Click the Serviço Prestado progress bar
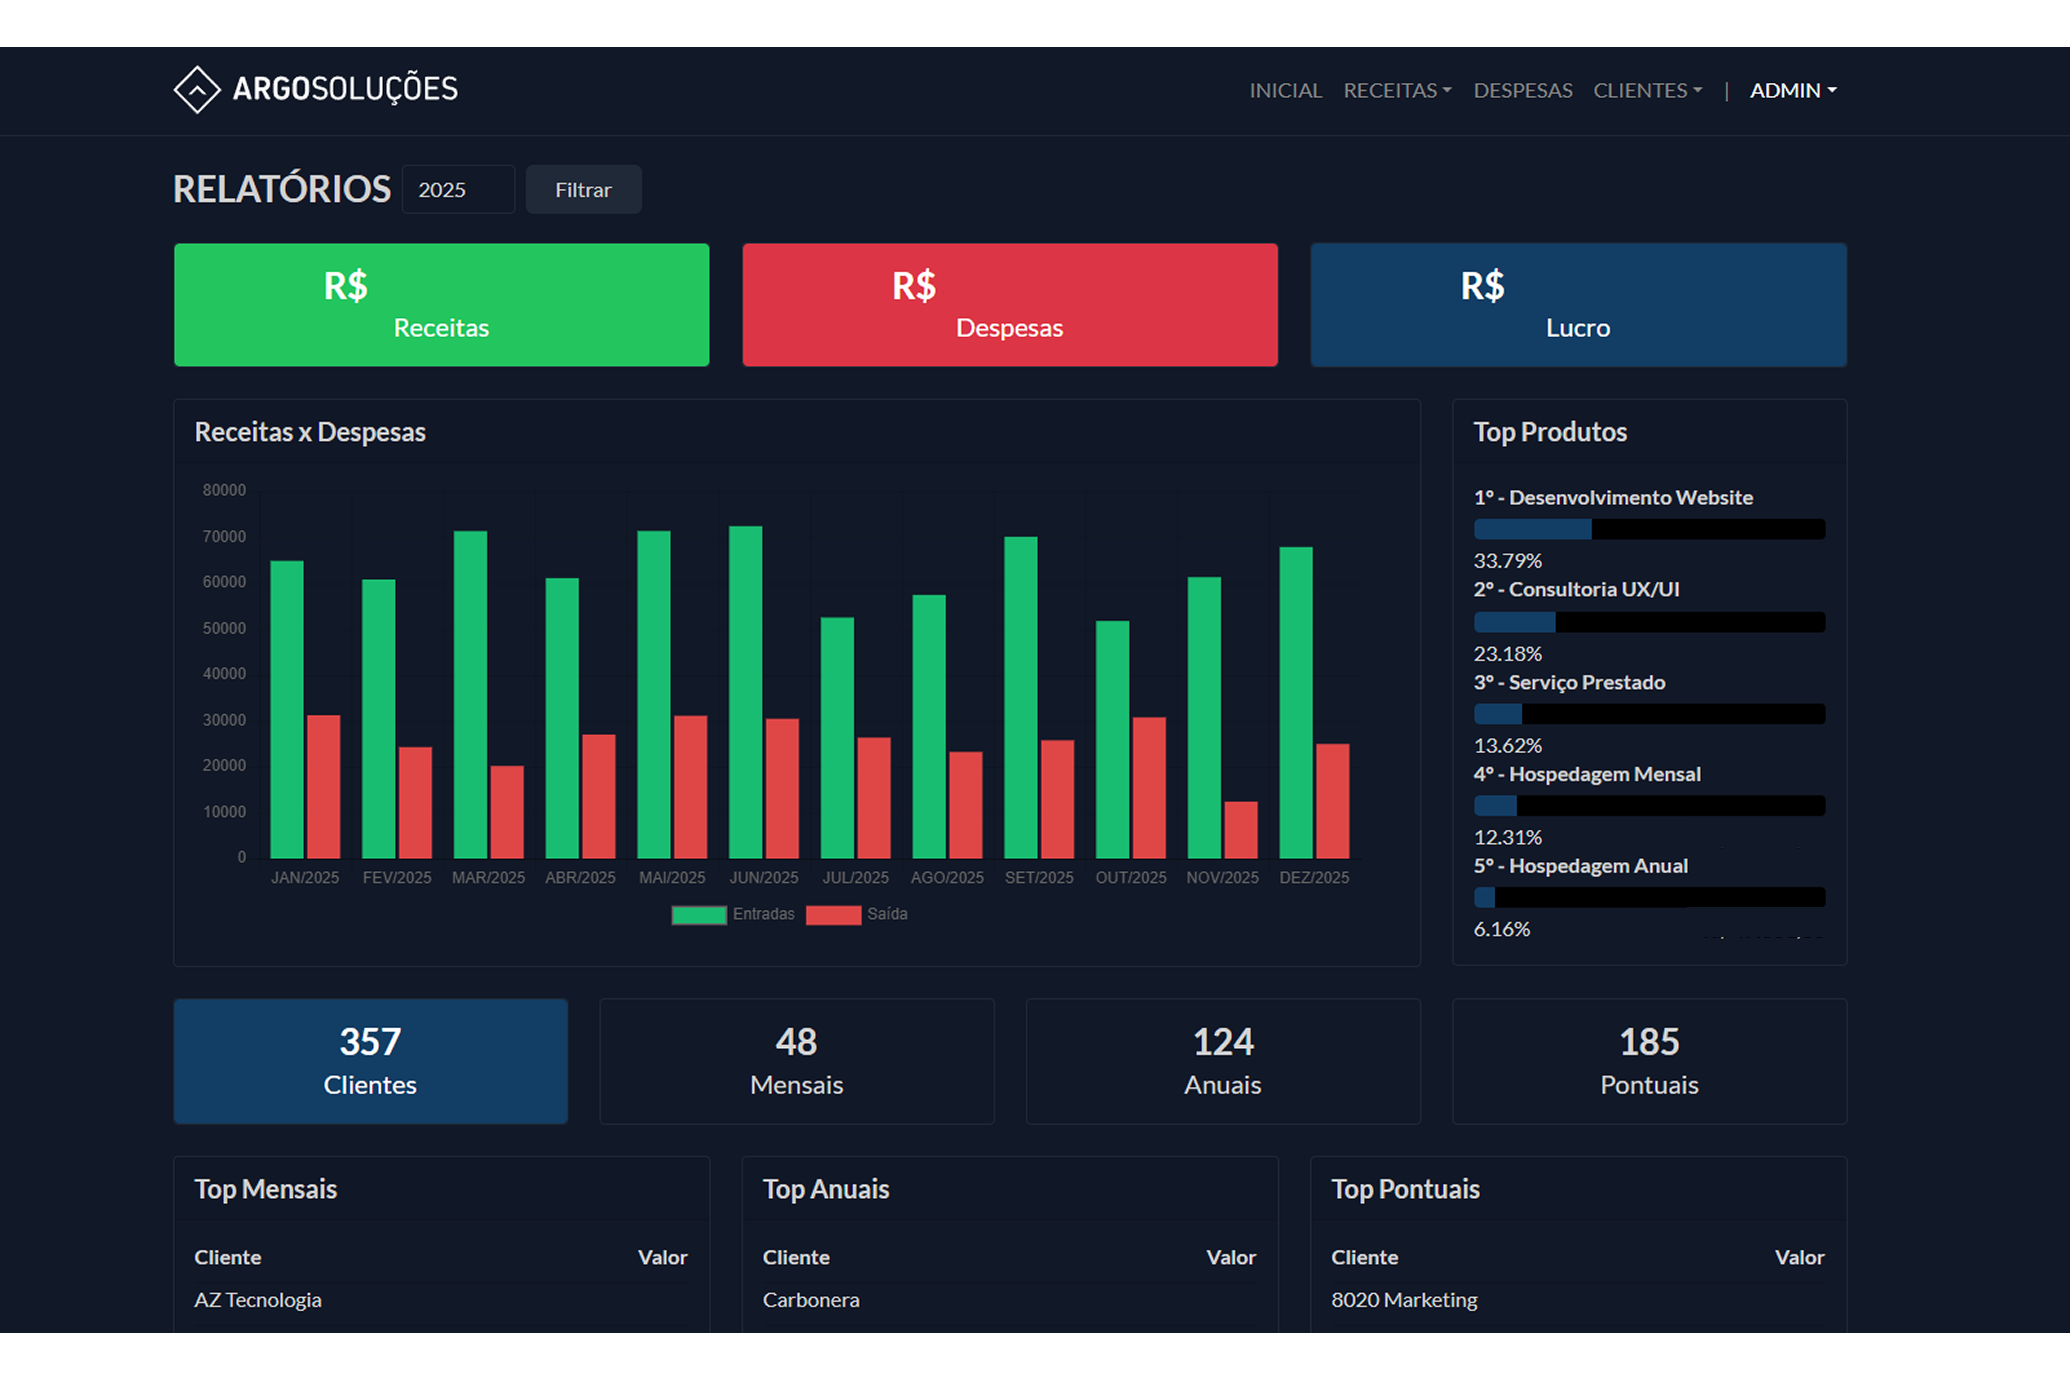 [x=1649, y=714]
